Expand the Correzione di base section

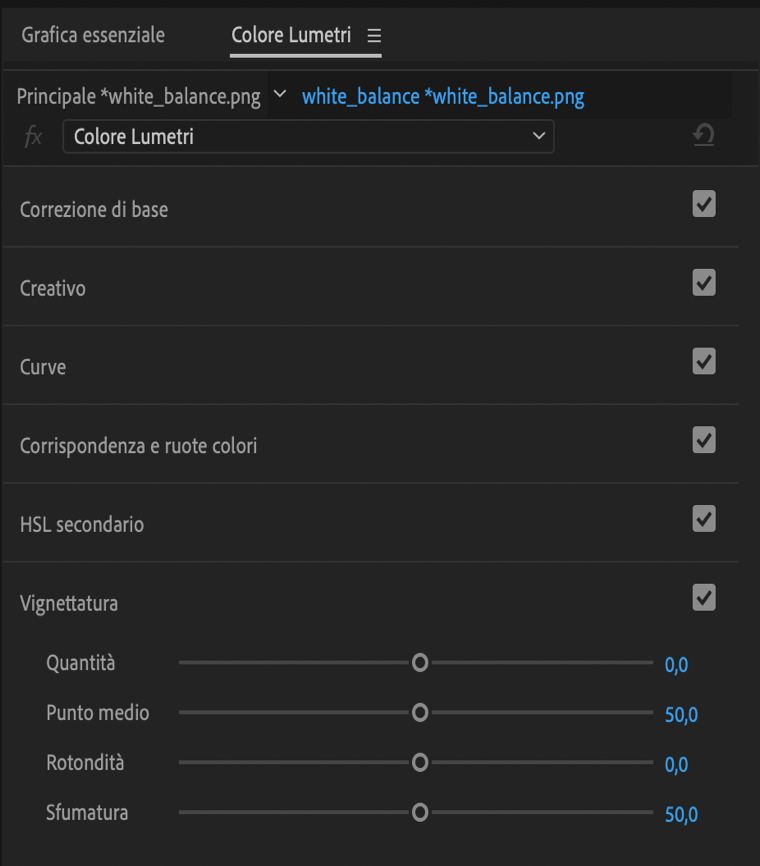[94, 210]
